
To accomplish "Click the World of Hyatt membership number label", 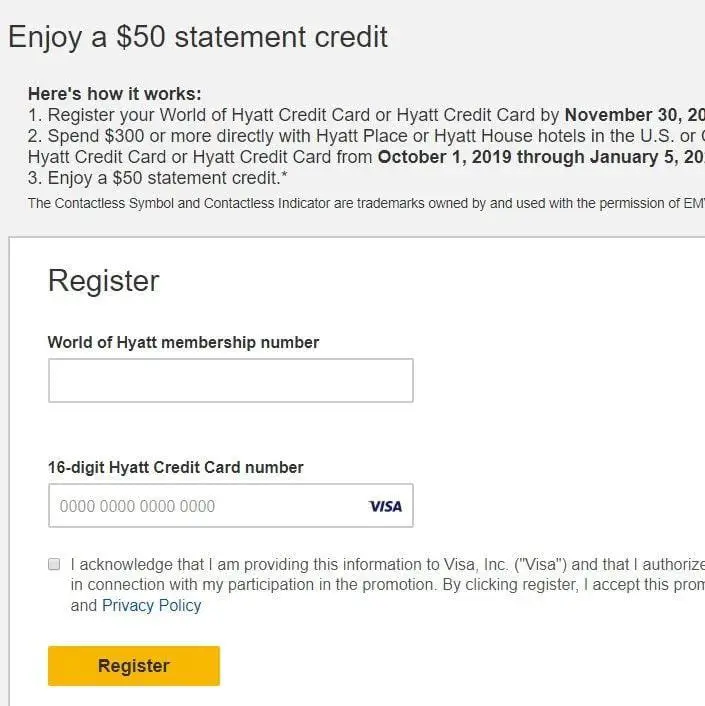I will (x=183, y=342).
